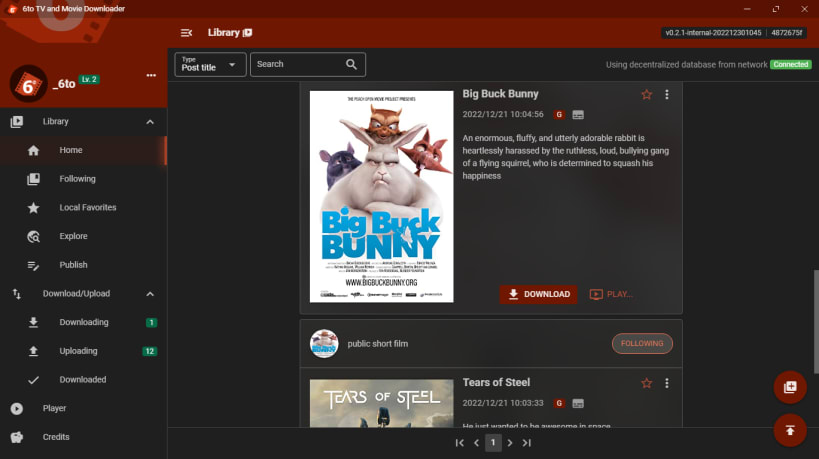819x459 pixels.
Task: Open Tears of Steel more options menu
Action: click(666, 383)
